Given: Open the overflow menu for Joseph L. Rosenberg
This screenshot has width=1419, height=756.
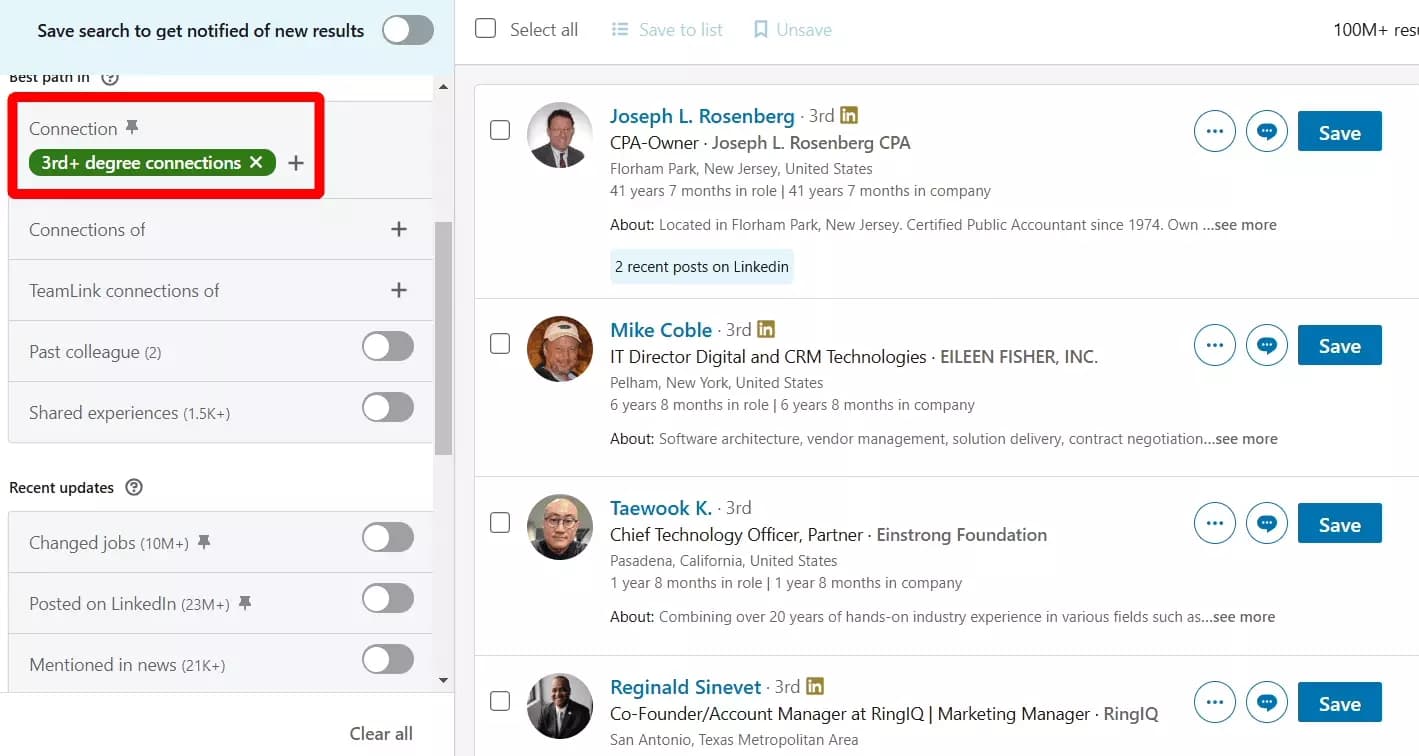Looking at the screenshot, I should (1214, 131).
